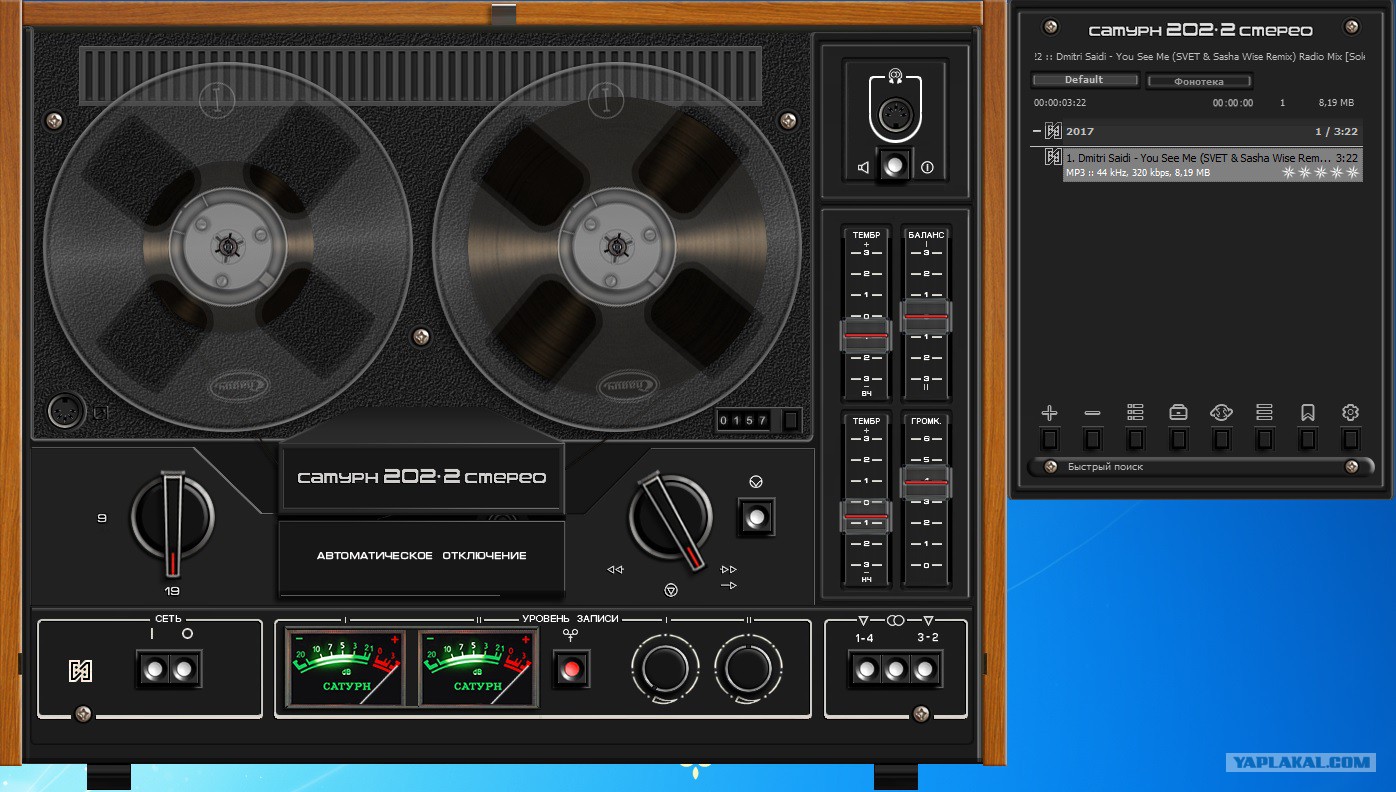Collapse the 2017 playlist group
The height and width of the screenshot is (792, 1396).
coord(1037,131)
